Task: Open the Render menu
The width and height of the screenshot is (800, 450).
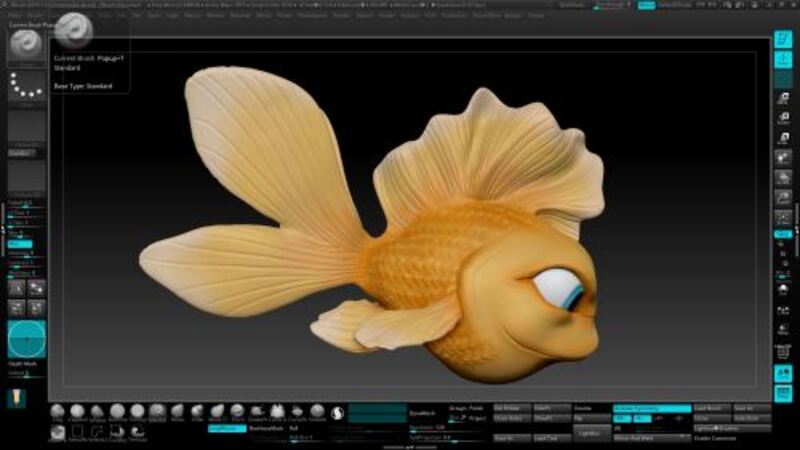Action: (341, 15)
